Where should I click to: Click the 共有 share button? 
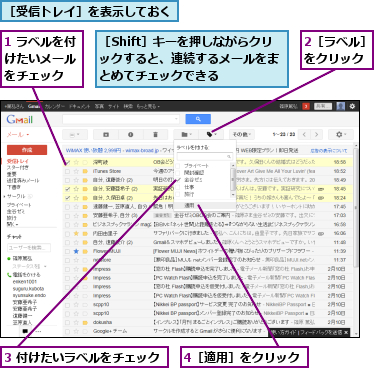point(323,106)
